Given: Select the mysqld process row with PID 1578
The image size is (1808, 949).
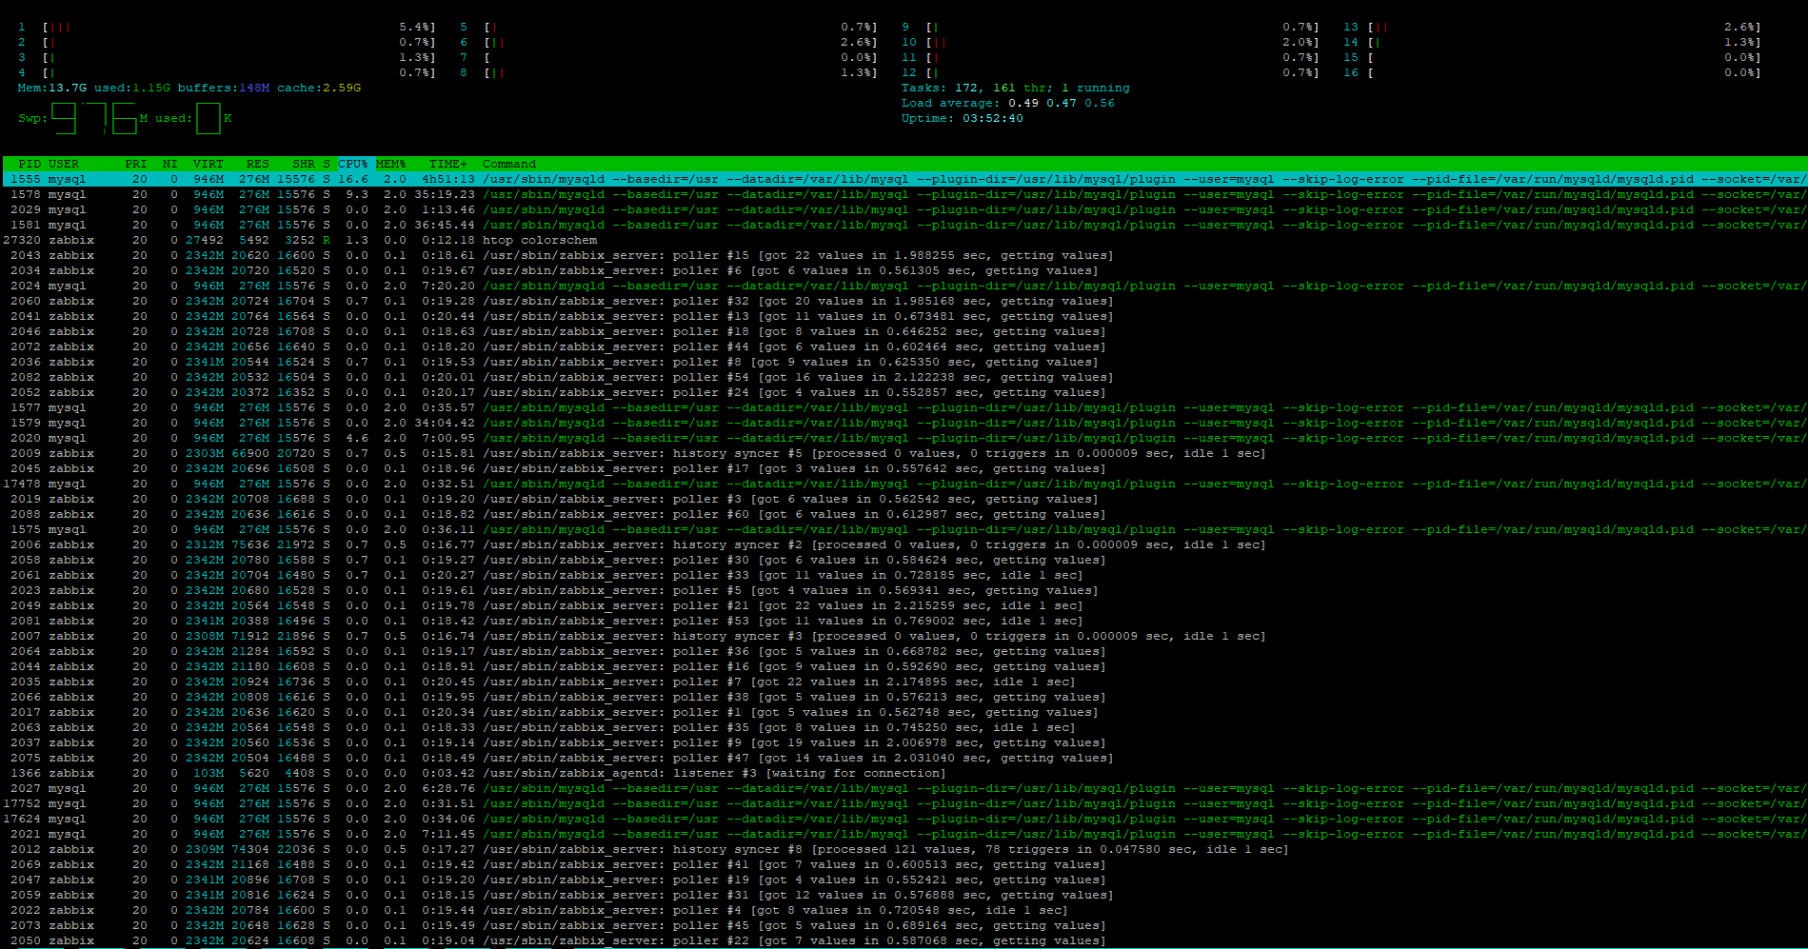Looking at the screenshot, I should click(x=904, y=194).
